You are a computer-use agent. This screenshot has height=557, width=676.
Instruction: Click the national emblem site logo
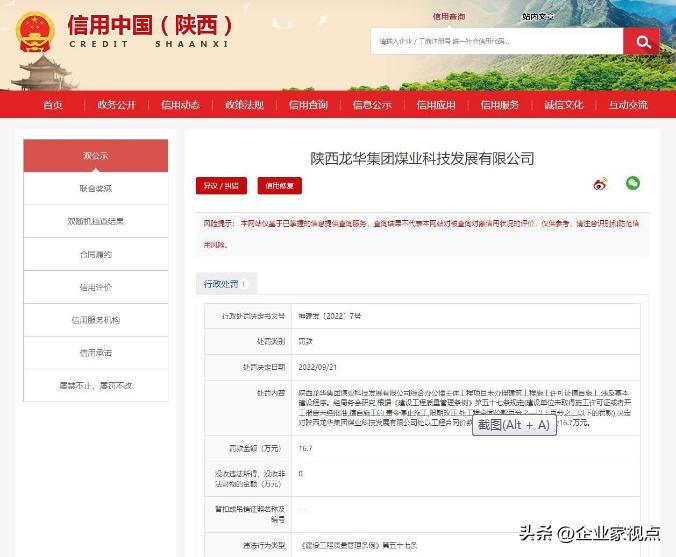tap(35, 32)
